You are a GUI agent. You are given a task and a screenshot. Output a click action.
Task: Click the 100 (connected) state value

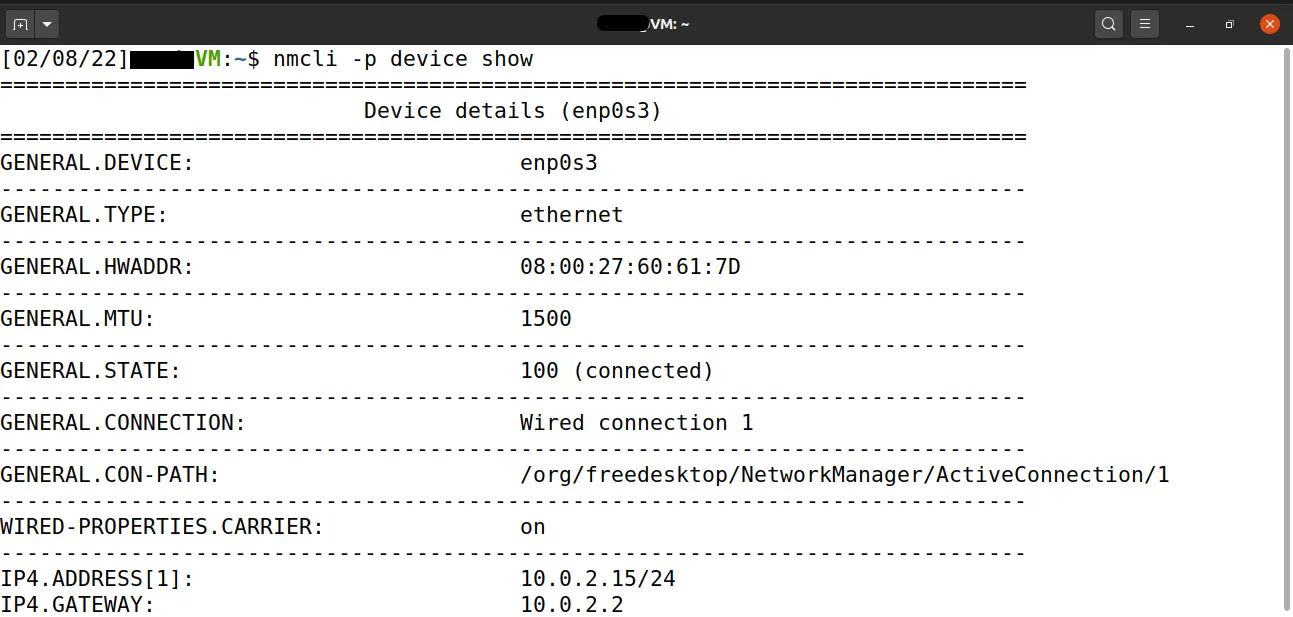point(617,371)
